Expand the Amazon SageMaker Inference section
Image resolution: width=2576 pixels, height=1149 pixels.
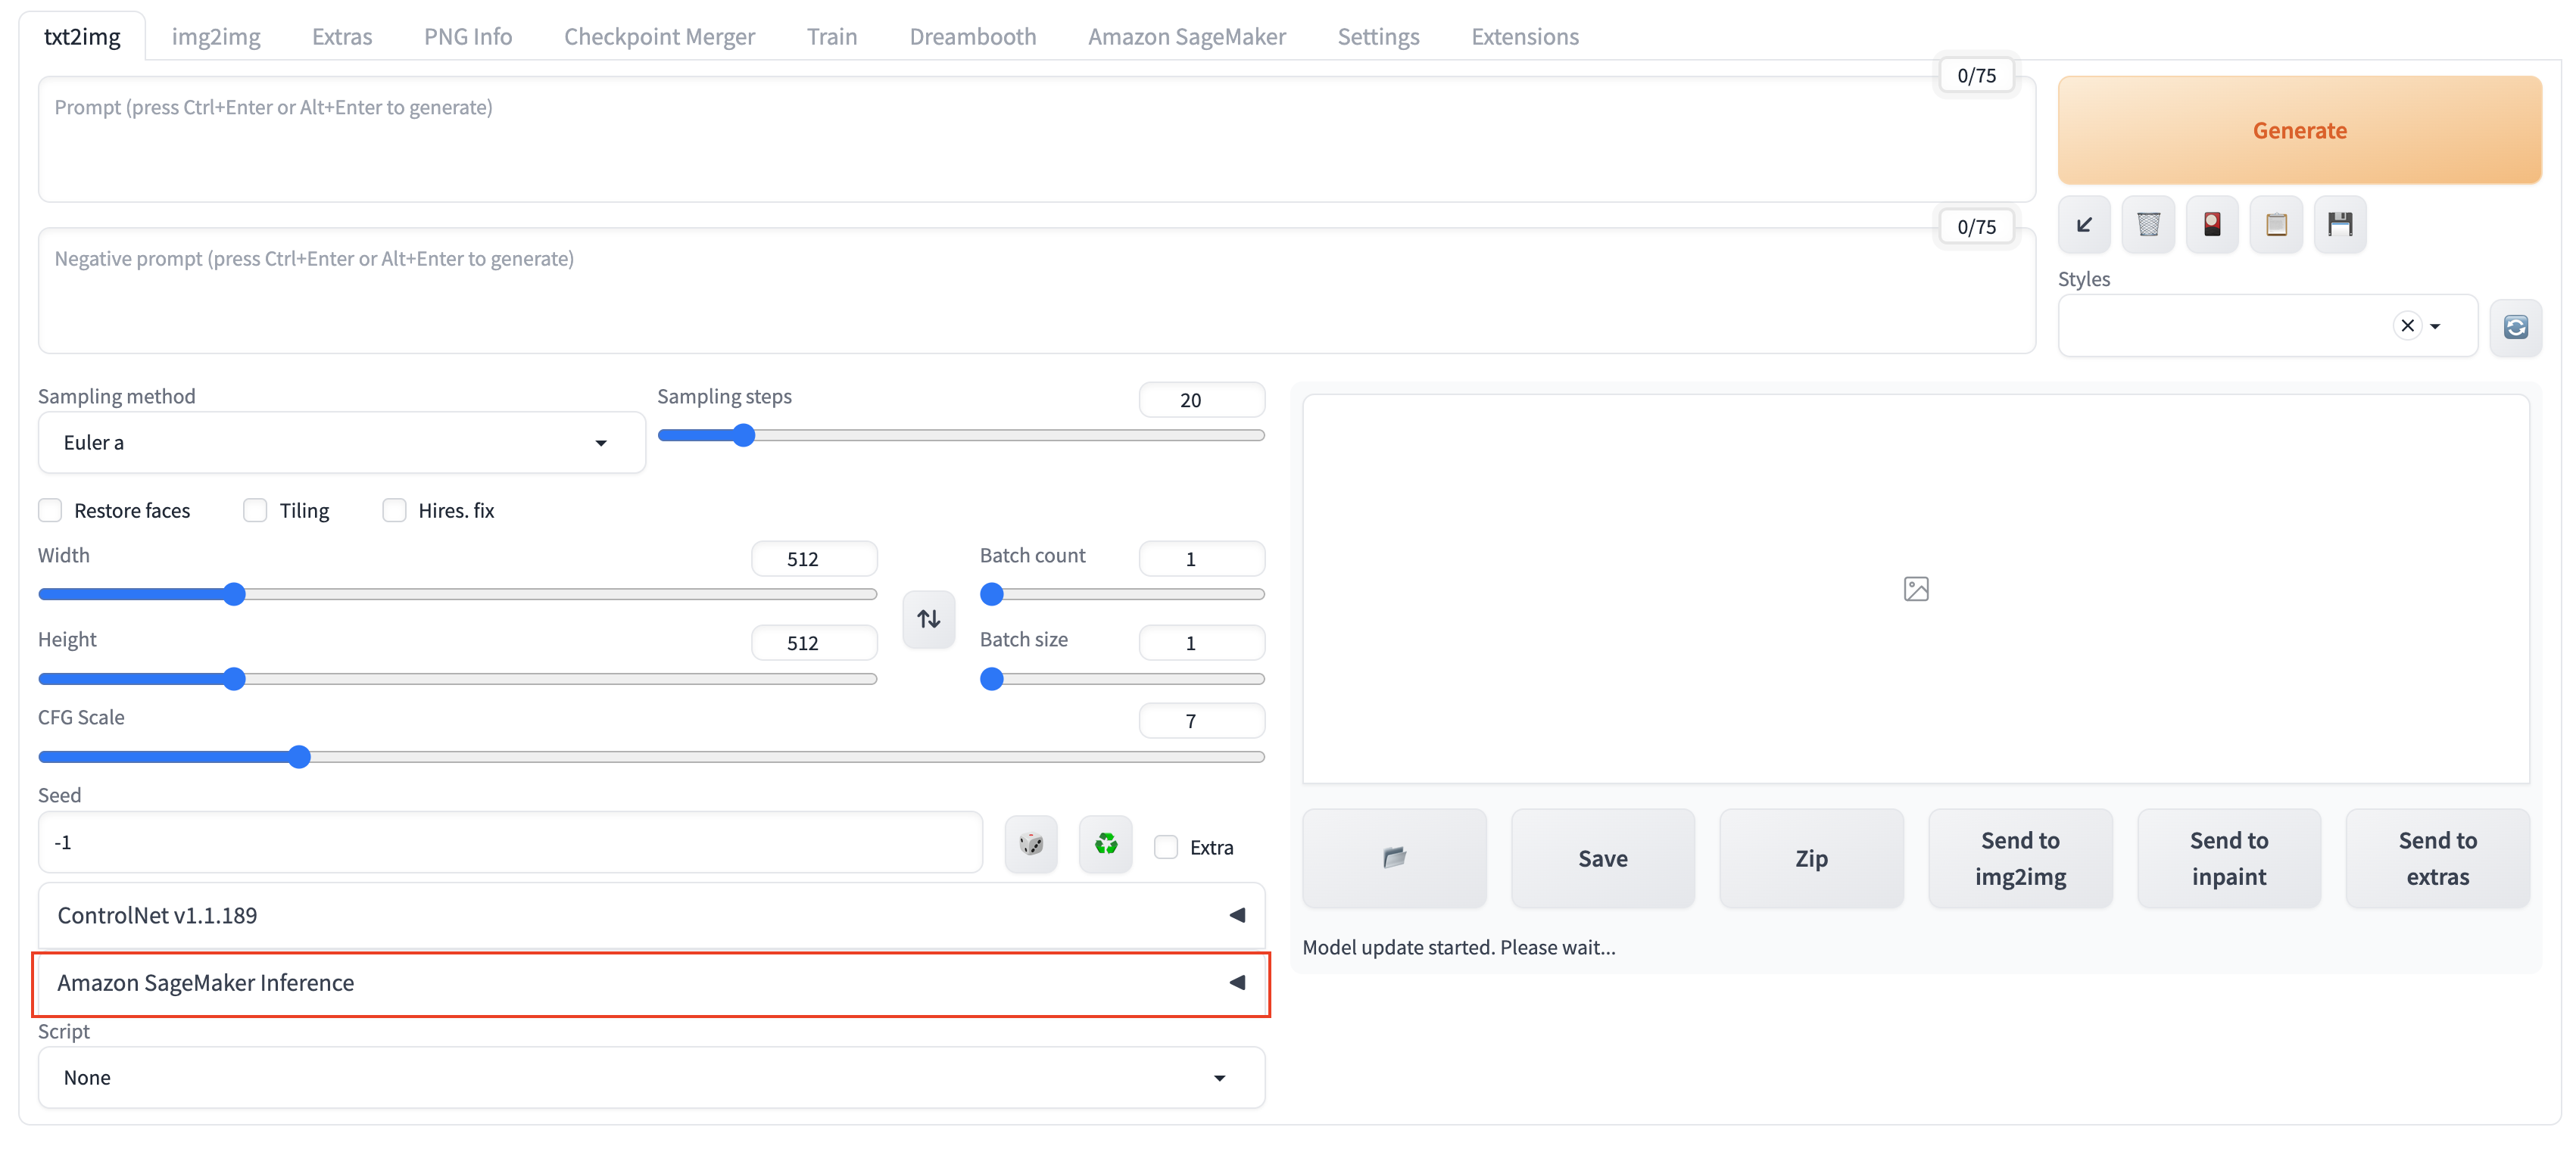tap(650, 983)
